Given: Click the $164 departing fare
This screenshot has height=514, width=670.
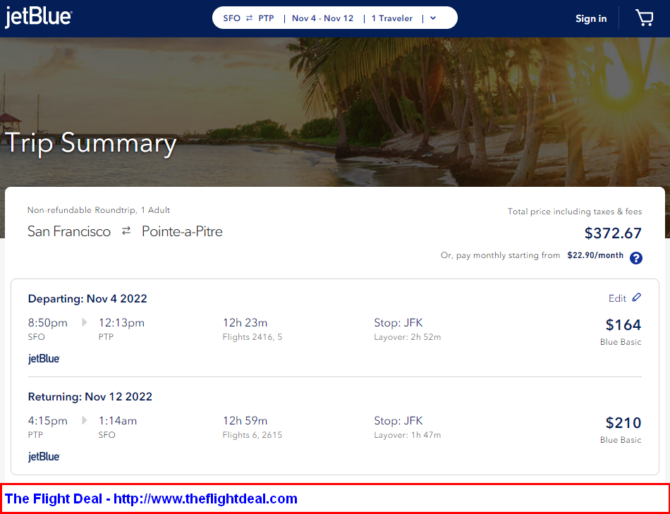Looking at the screenshot, I should click(x=623, y=325).
